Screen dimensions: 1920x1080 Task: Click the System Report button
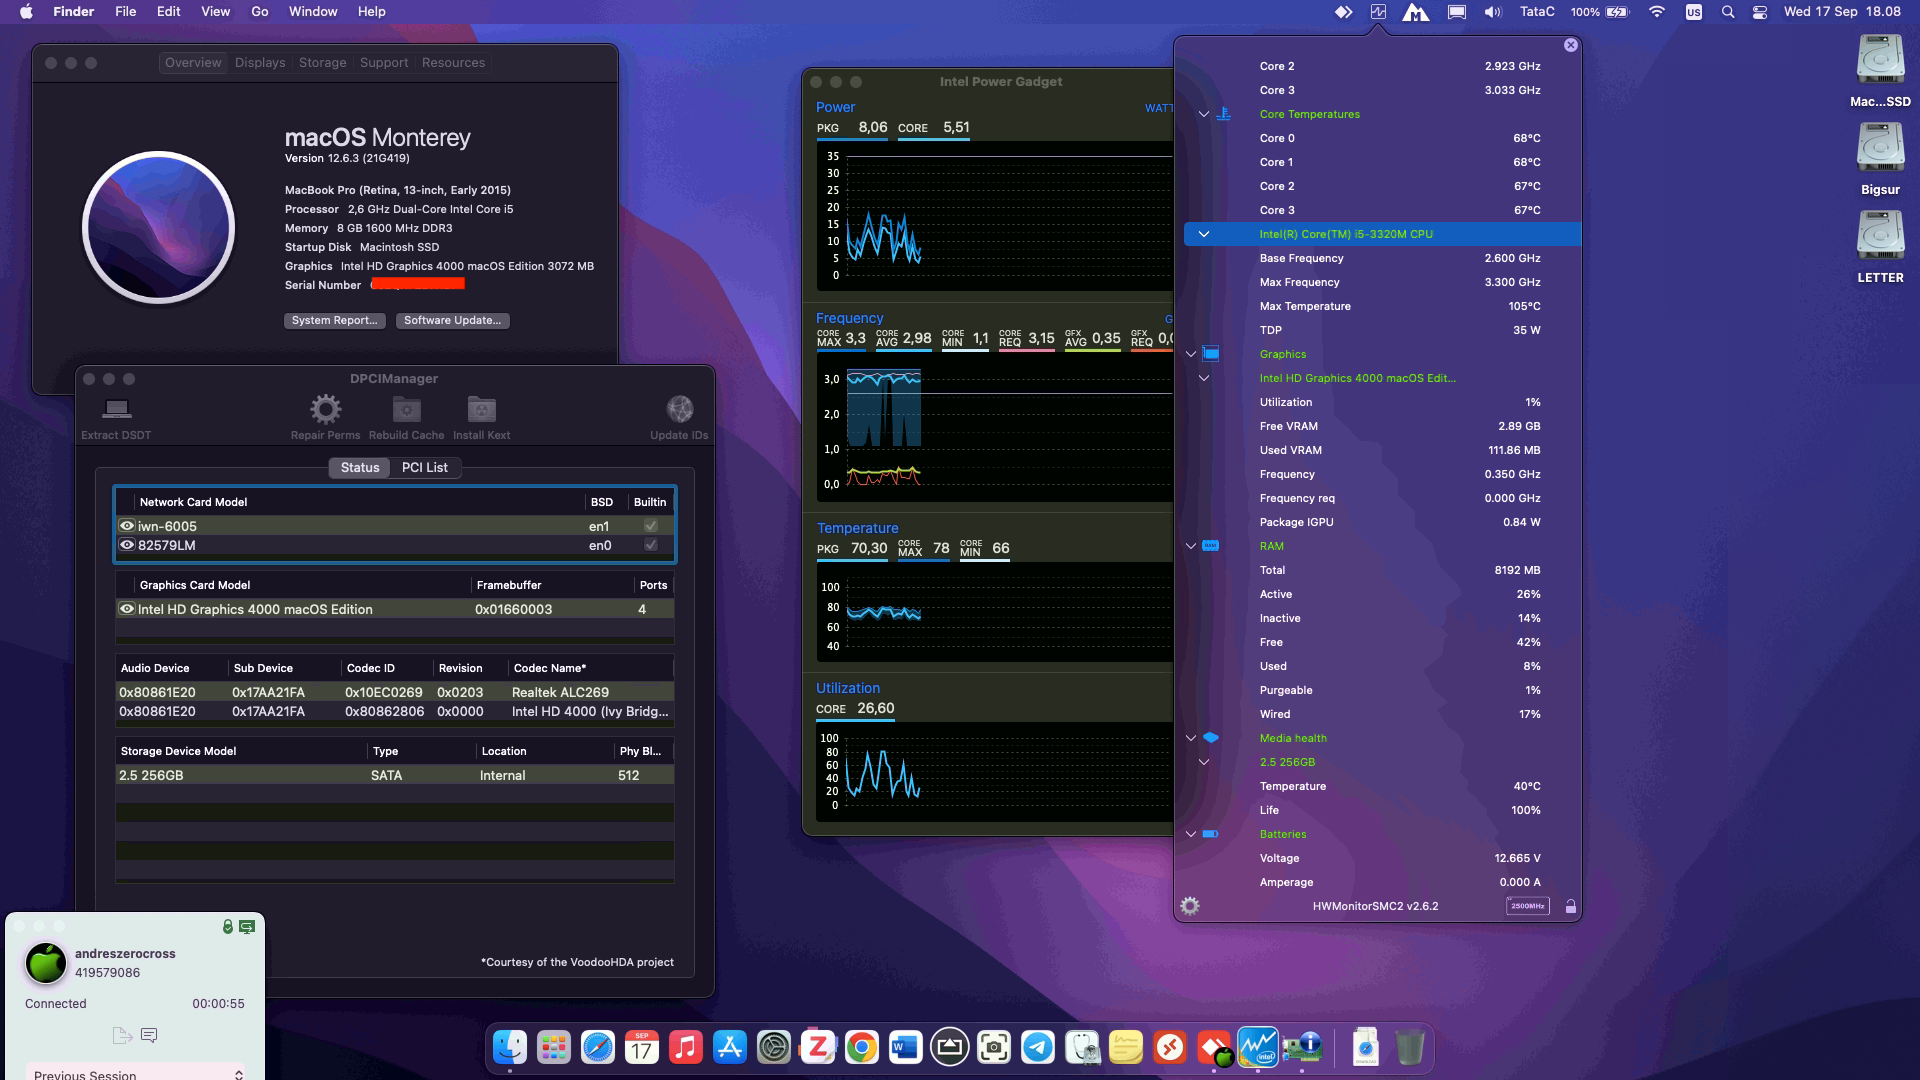click(334, 320)
